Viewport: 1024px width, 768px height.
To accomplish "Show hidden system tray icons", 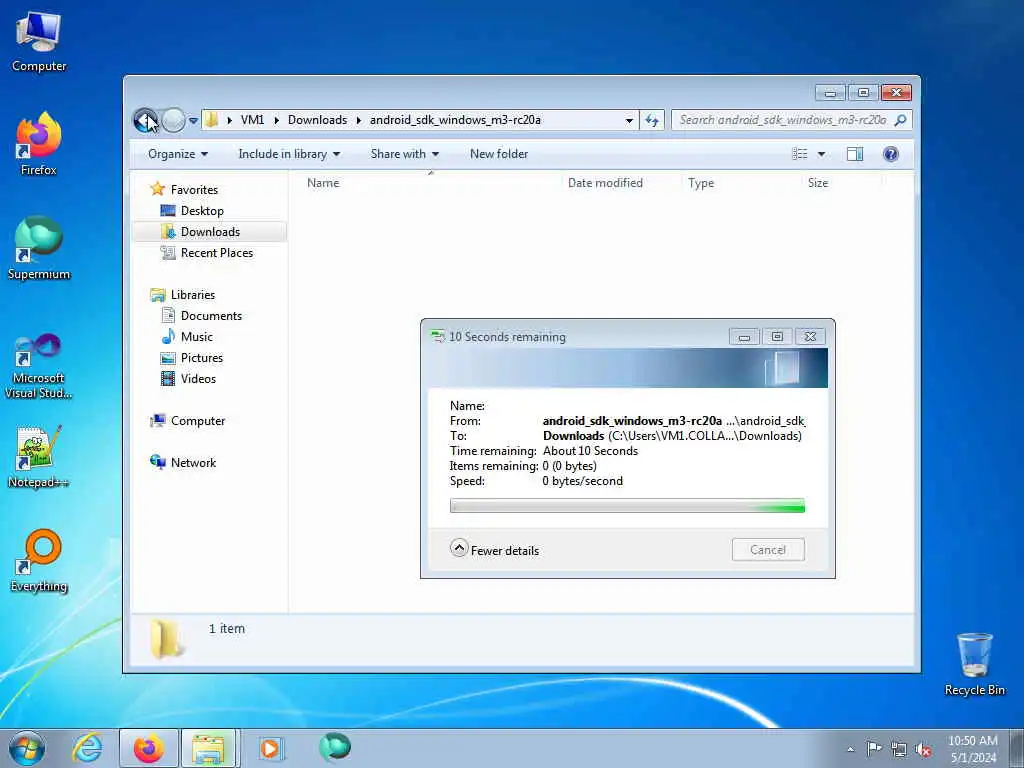I will [x=850, y=749].
